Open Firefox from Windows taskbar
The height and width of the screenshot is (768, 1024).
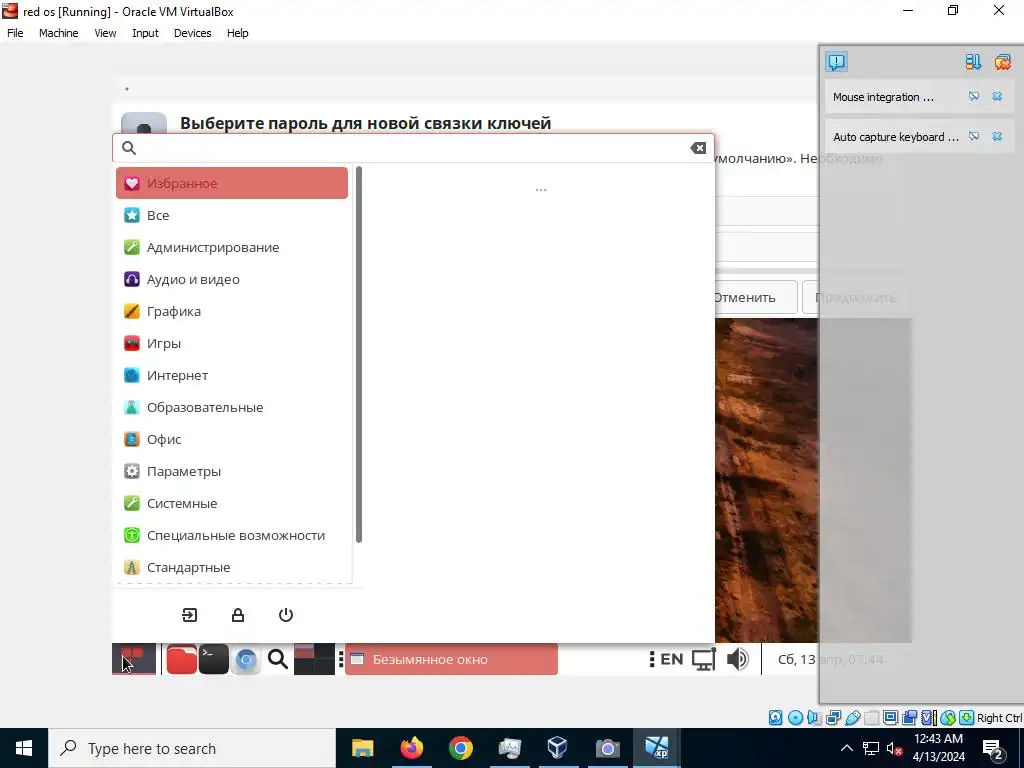[411, 748]
